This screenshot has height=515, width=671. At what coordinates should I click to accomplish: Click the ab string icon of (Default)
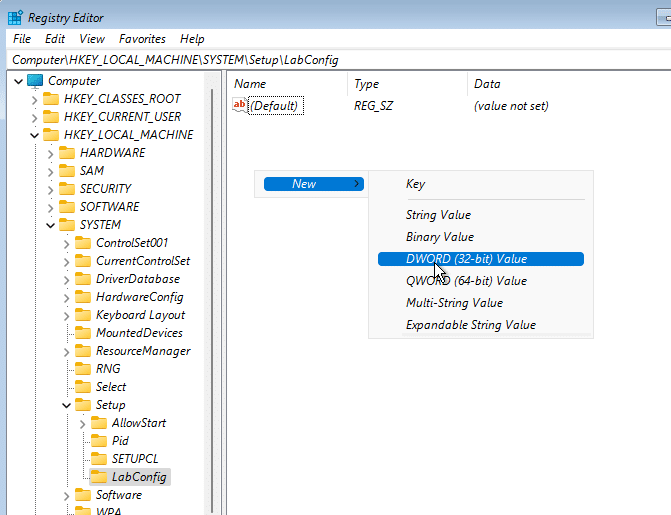(x=240, y=105)
